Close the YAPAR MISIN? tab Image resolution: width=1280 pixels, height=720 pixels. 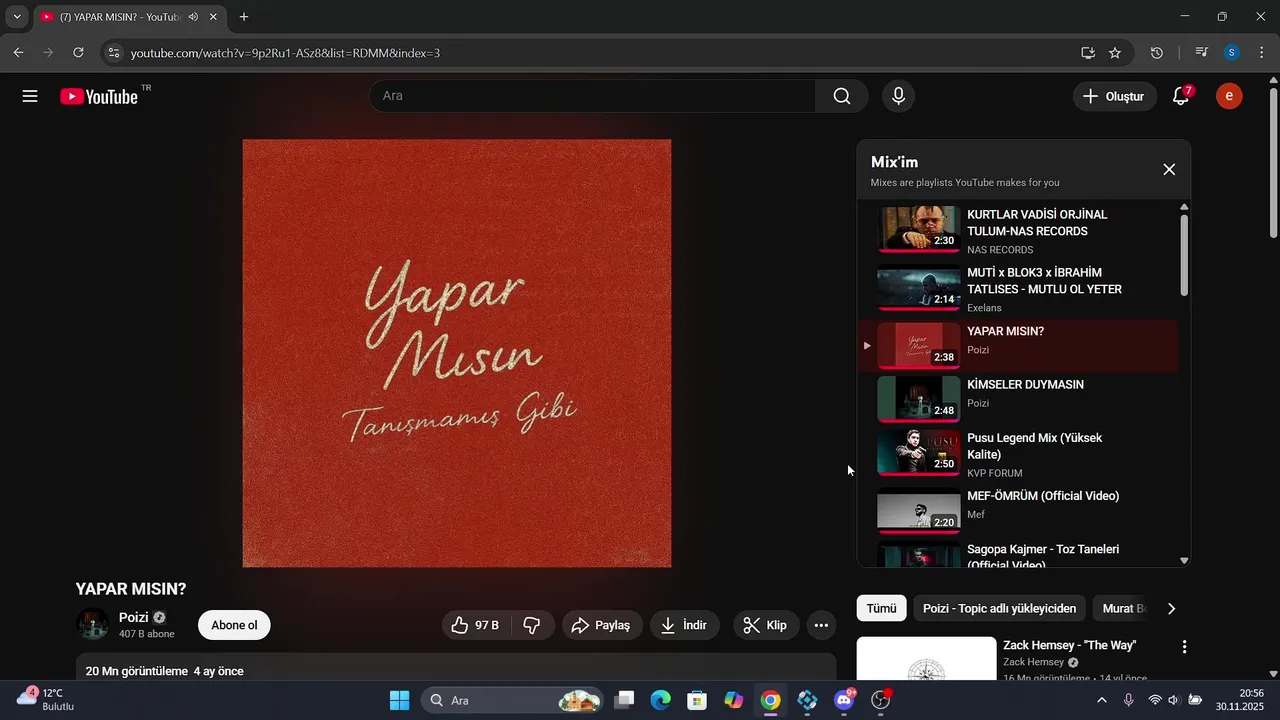[213, 17]
